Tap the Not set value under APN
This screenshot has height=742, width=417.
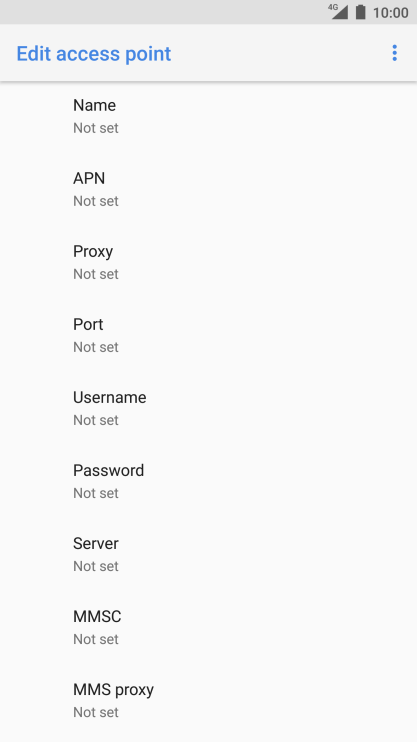point(96,201)
